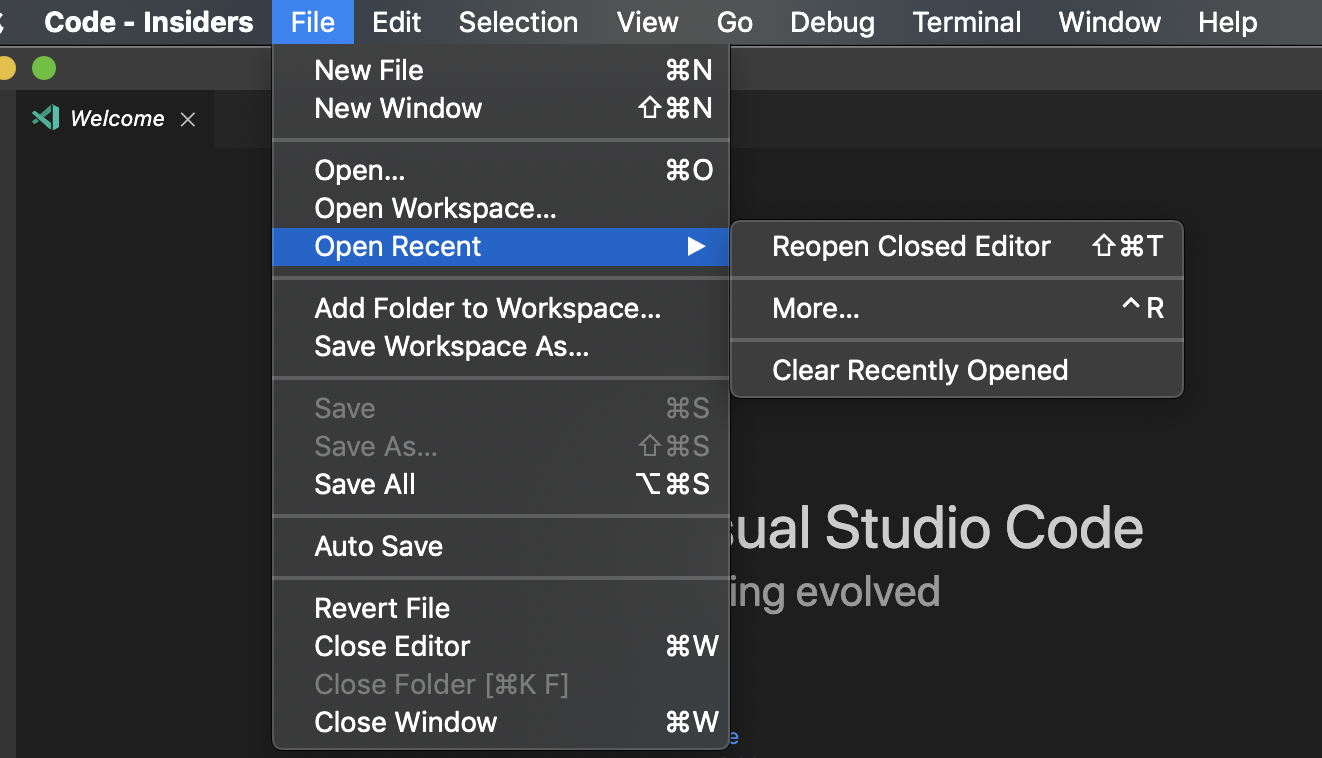Switch to the Welcome tab
Viewport: 1322px width, 758px height.
tap(117, 118)
